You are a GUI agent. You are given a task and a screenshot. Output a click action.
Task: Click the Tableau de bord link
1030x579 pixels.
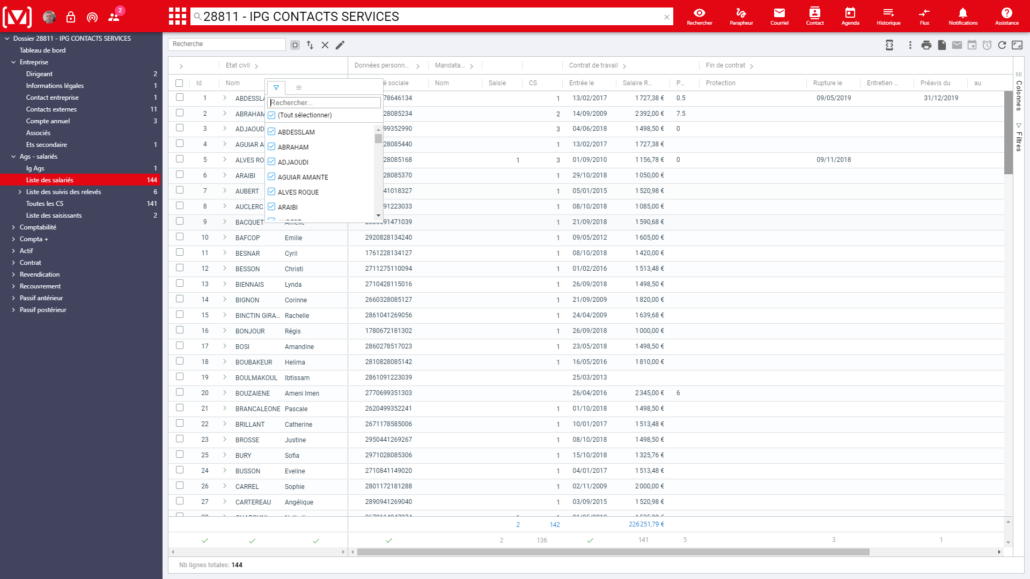click(x=43, y=50)
